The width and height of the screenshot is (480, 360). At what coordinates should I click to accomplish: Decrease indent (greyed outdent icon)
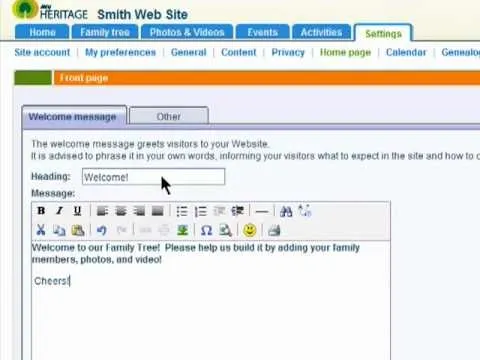219,211
